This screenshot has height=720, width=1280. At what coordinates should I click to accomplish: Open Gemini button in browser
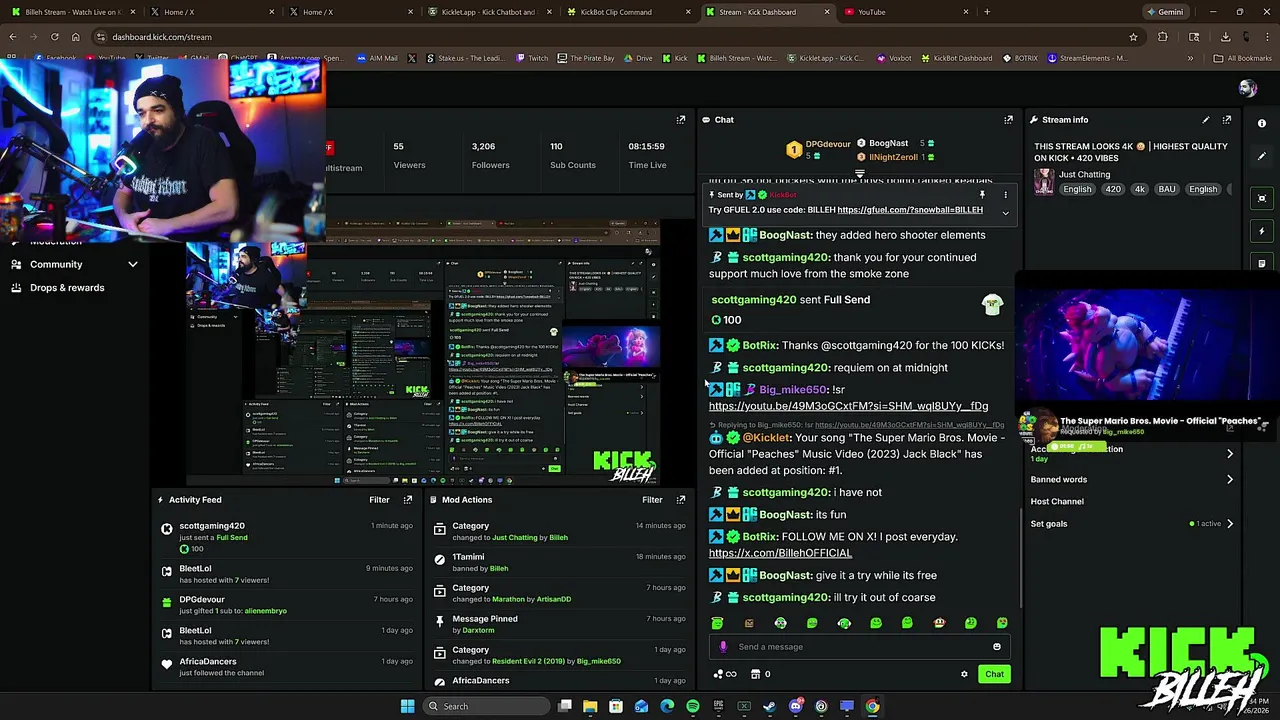[1165, 12]
